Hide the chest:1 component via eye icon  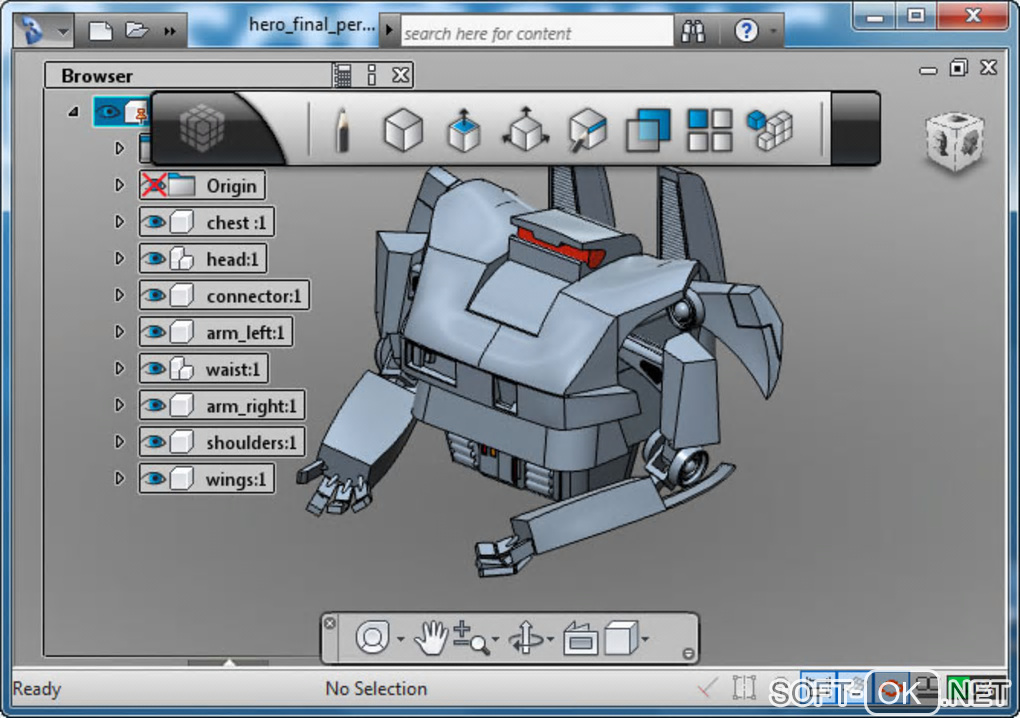(153, 222)
